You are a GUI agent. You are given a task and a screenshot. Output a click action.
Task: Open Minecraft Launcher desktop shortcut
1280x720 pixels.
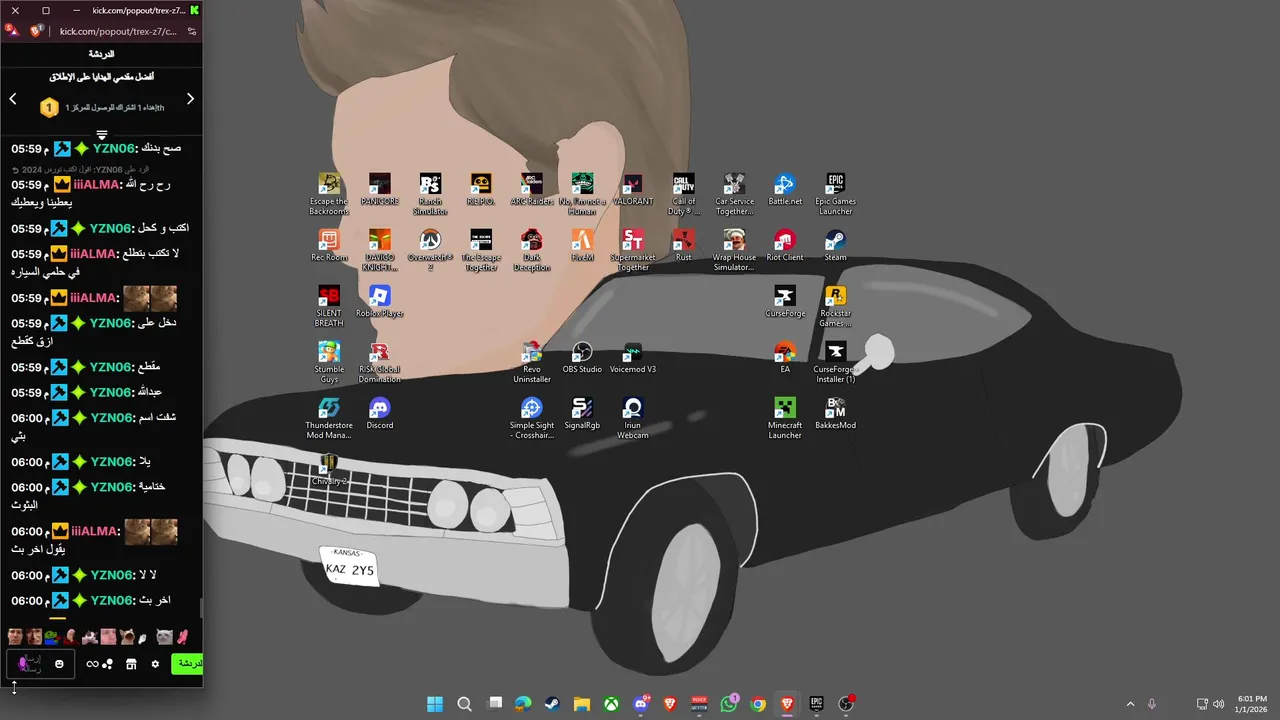click(785, 418)
